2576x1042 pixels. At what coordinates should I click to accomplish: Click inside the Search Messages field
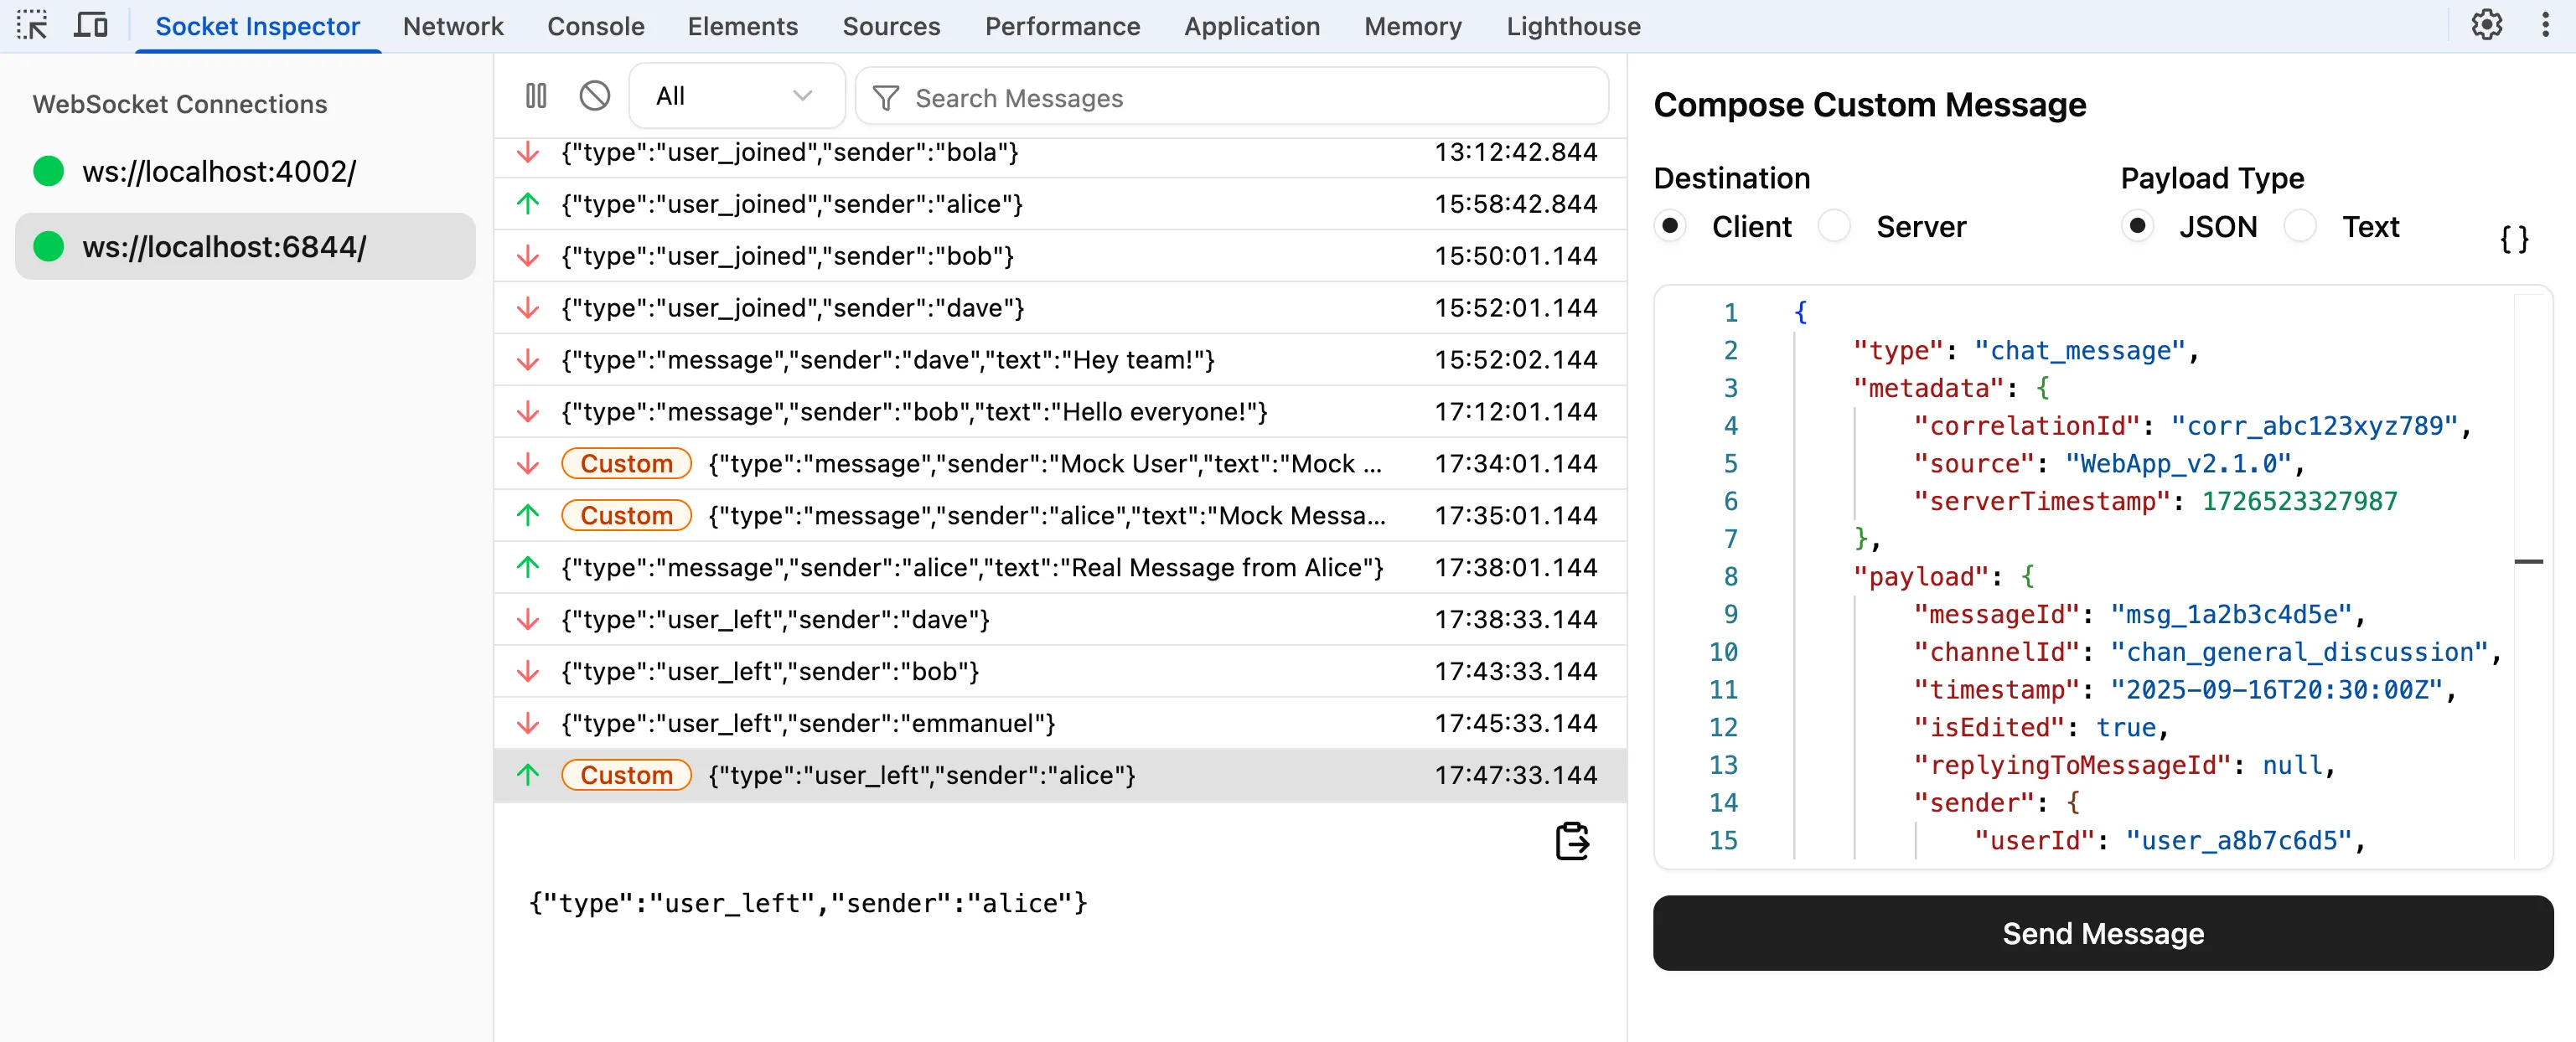click(1150, 97)
